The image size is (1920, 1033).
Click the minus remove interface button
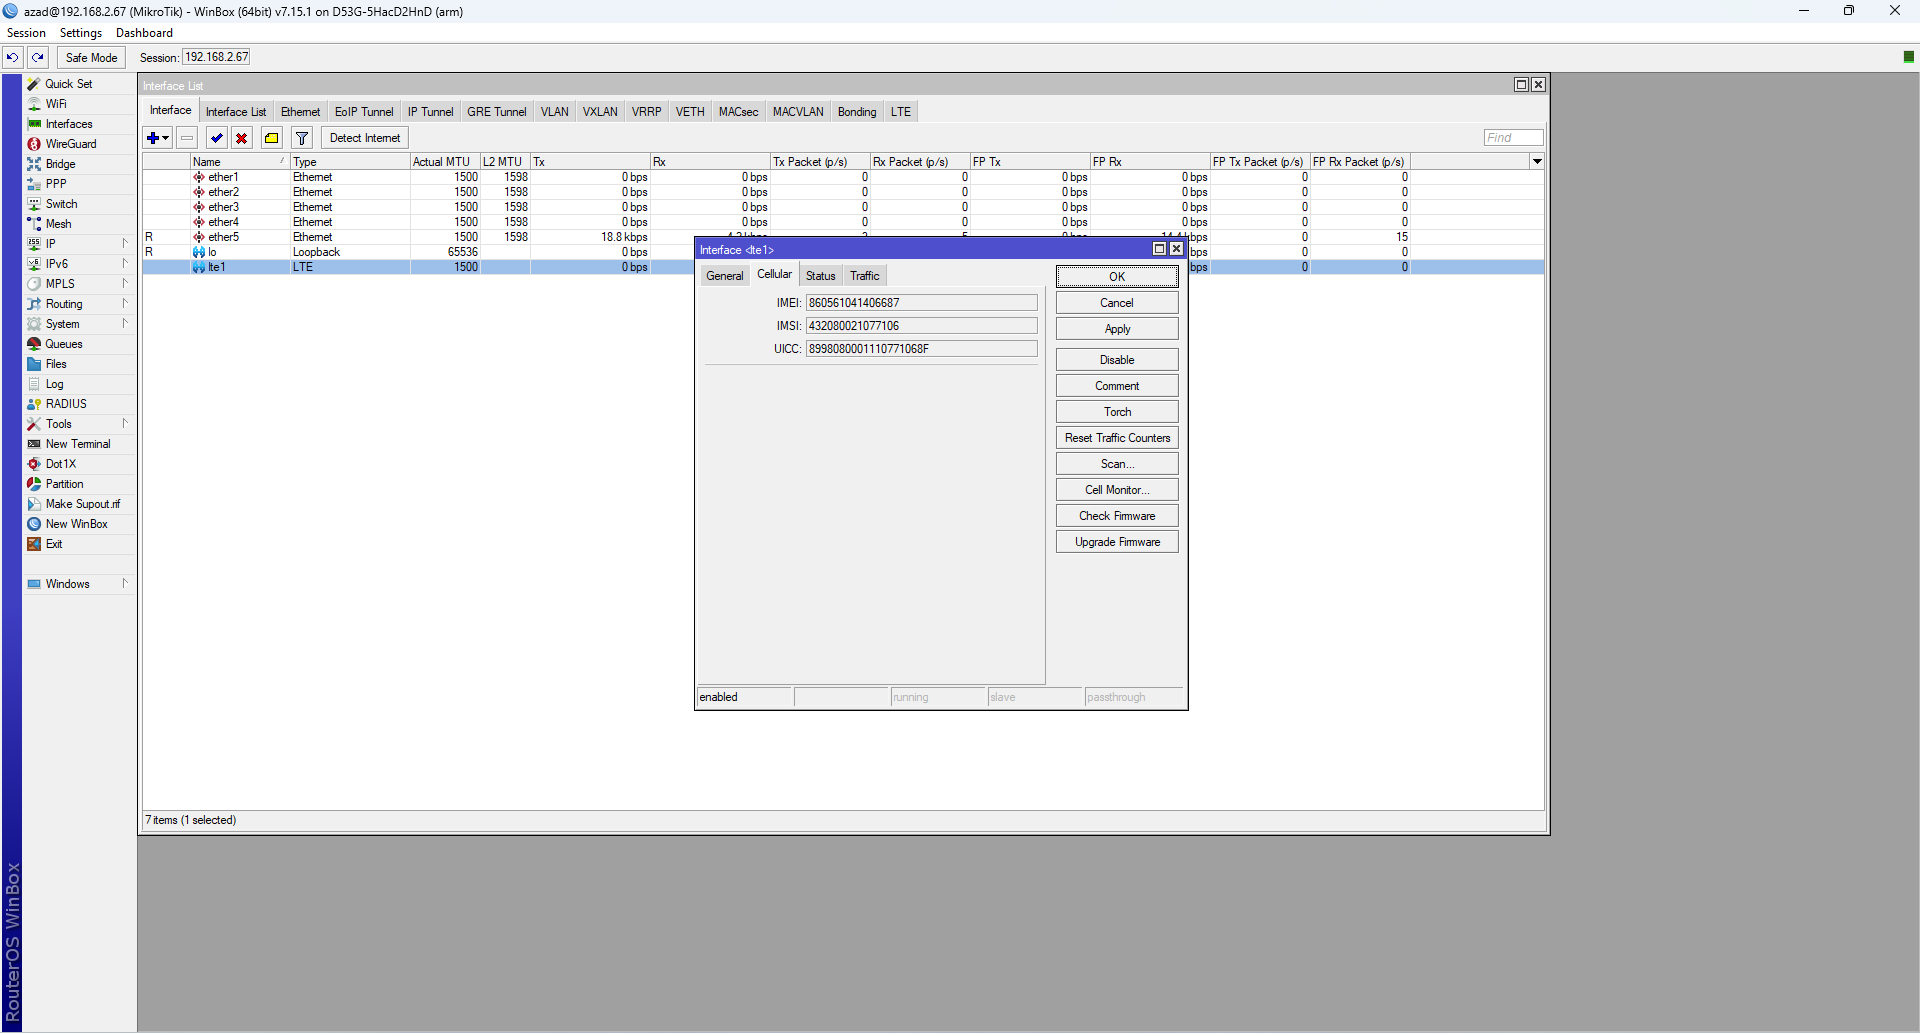coord(187,138)
